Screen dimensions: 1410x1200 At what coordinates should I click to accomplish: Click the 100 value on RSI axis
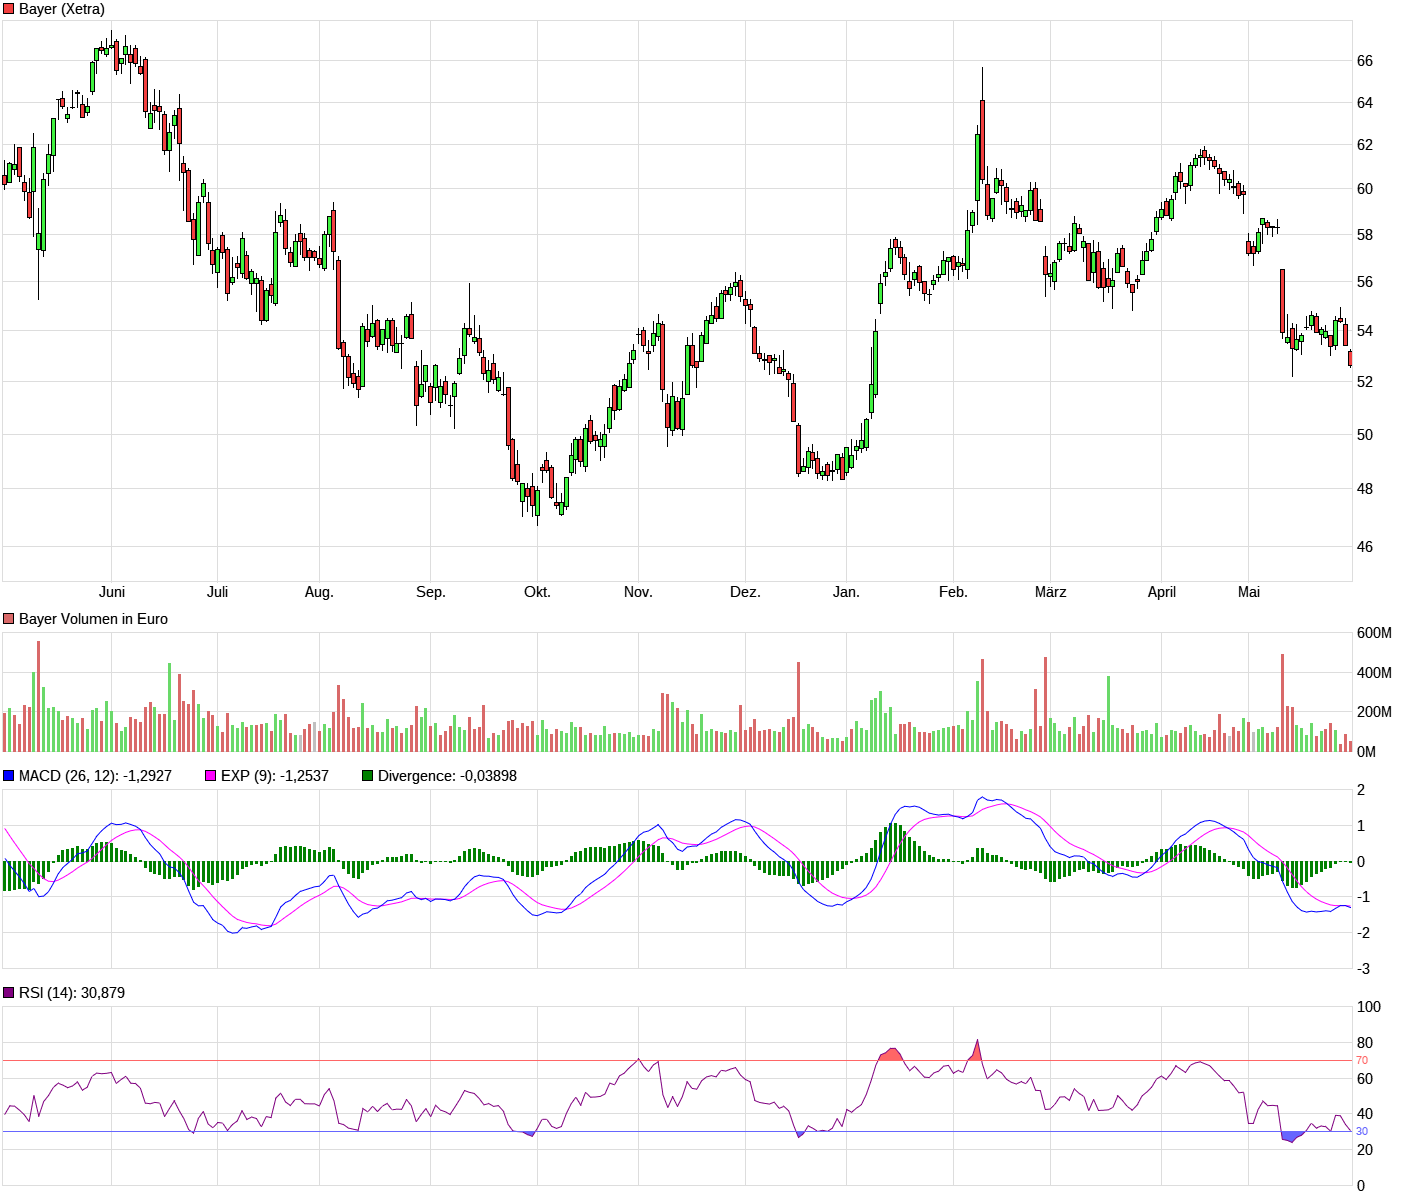[1369, 1007]
